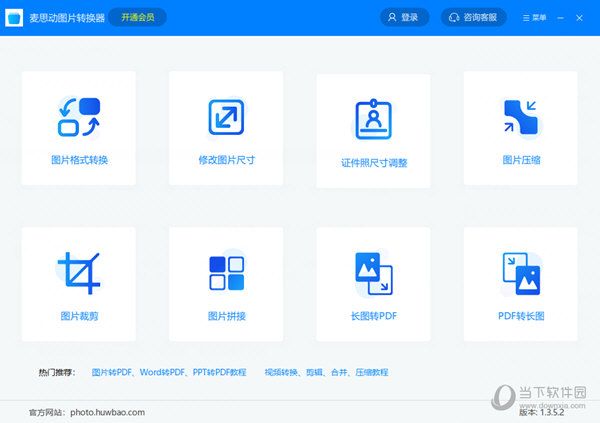Screen dimensions: 600x423
Task: Contact support via 咨询客服 button
Action: pos(471,17)
